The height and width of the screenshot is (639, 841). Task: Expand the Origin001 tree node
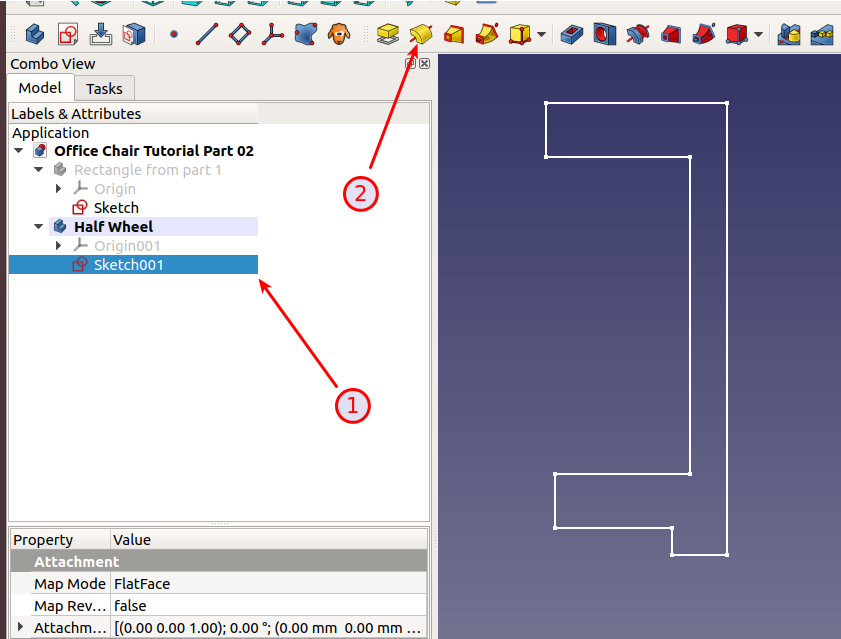(x=59, y=246)
